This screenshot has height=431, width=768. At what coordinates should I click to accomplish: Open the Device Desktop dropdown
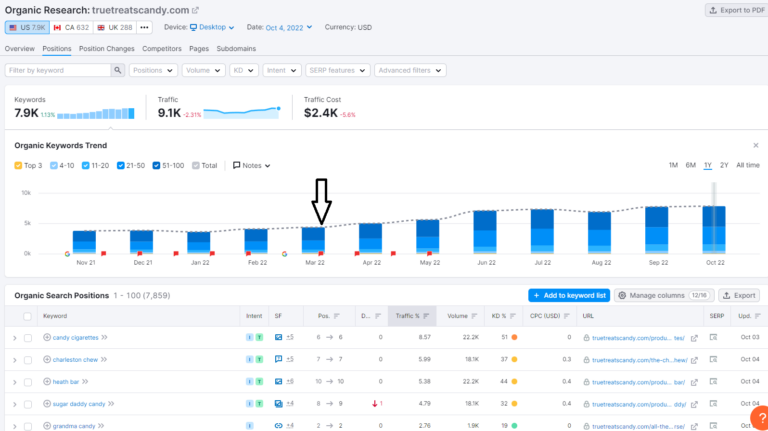point(212,27)
